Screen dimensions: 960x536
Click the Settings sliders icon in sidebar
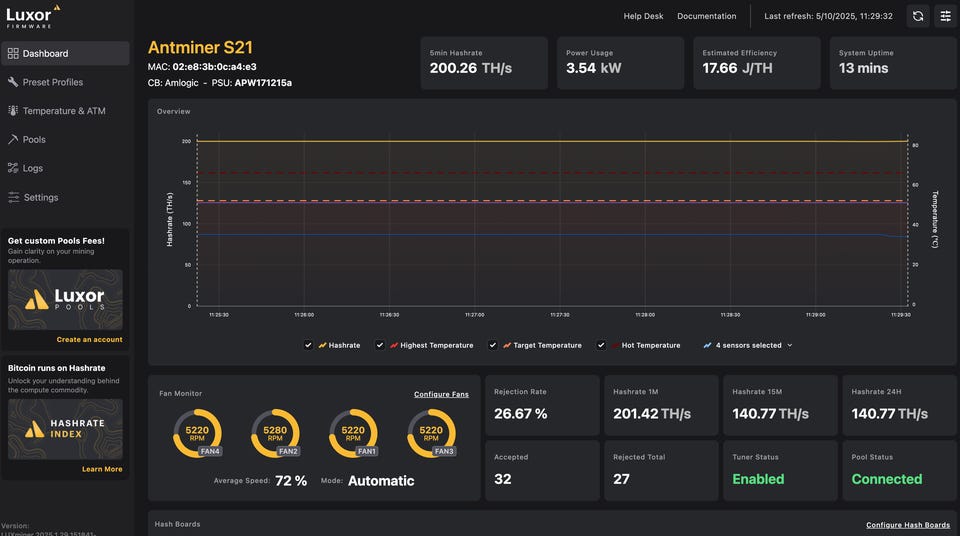pyautogui.click(x=13, y=197)
